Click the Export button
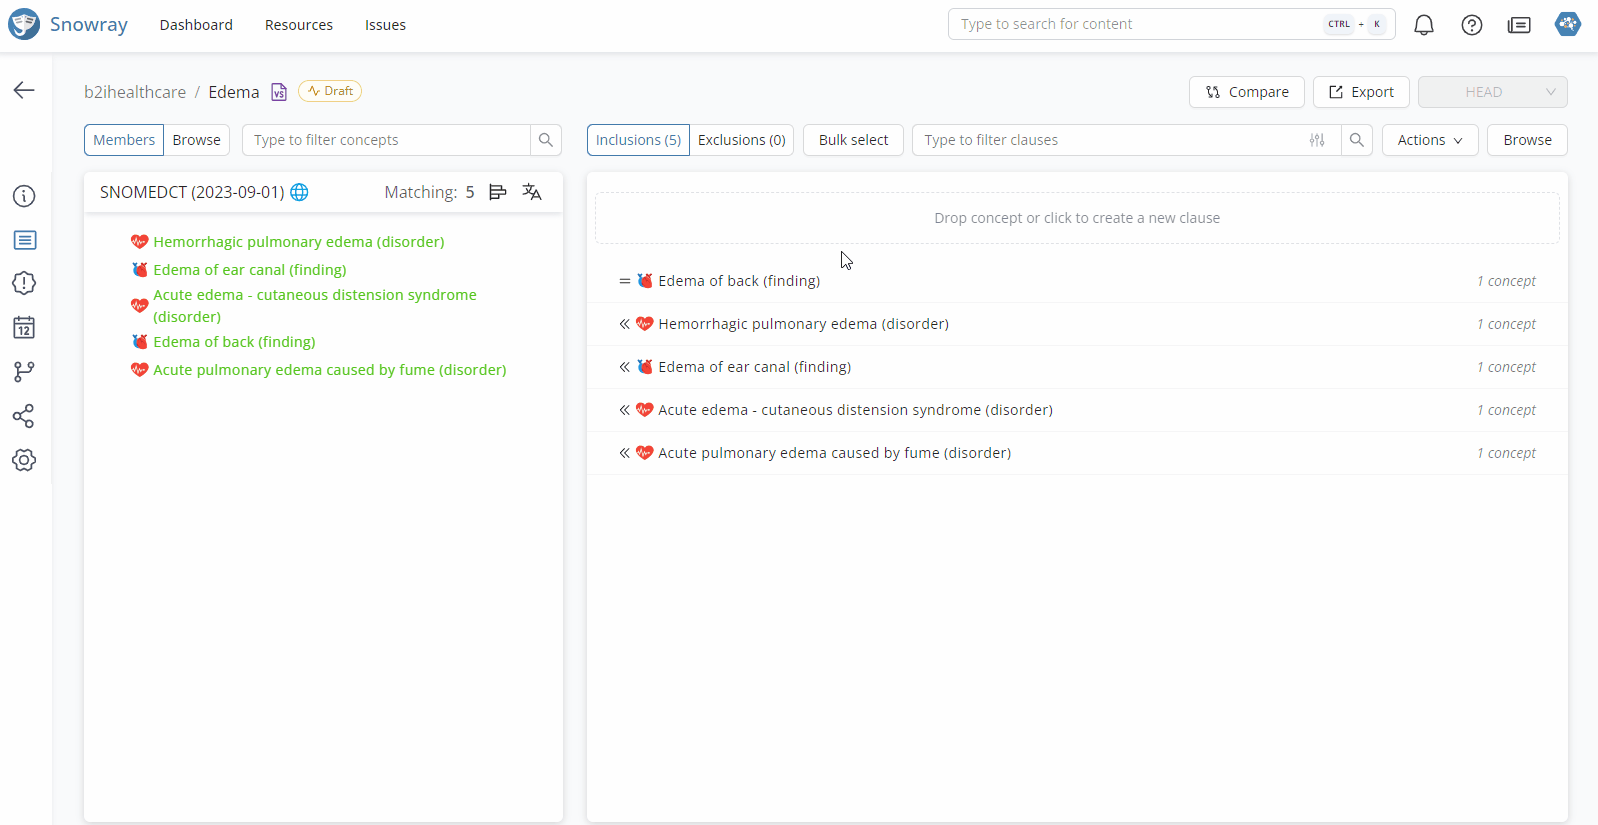Viewport: 1598px width, 825px height. tap(1360, 92)
